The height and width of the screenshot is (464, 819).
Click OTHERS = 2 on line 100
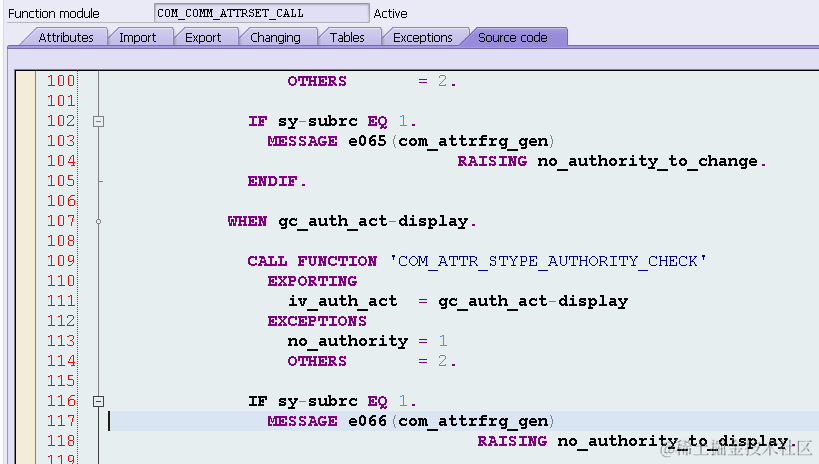coord(372,81)
